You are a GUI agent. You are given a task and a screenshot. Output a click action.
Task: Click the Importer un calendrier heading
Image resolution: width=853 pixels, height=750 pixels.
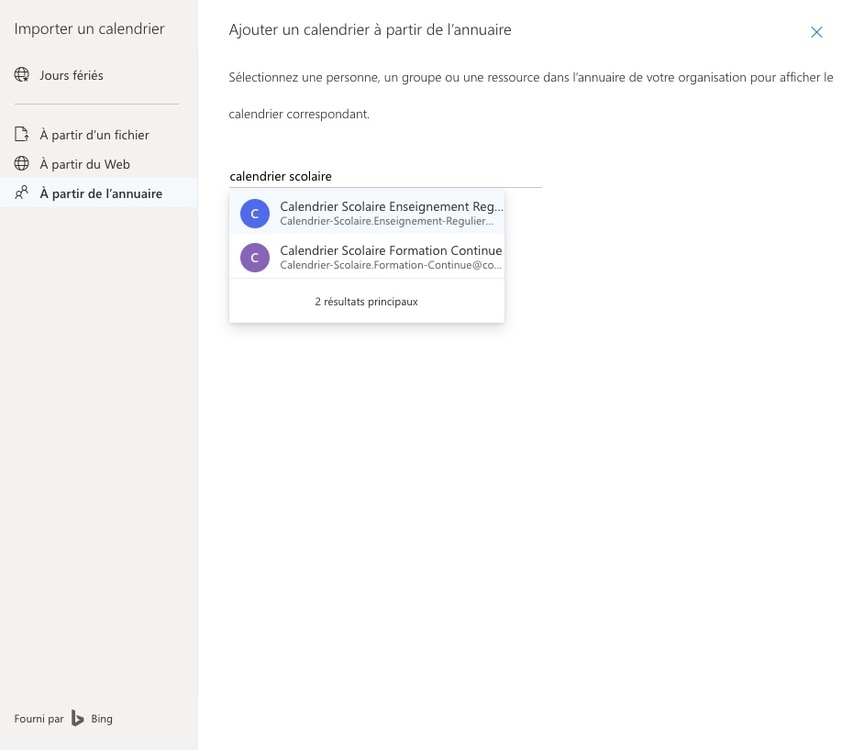(89, 29)
